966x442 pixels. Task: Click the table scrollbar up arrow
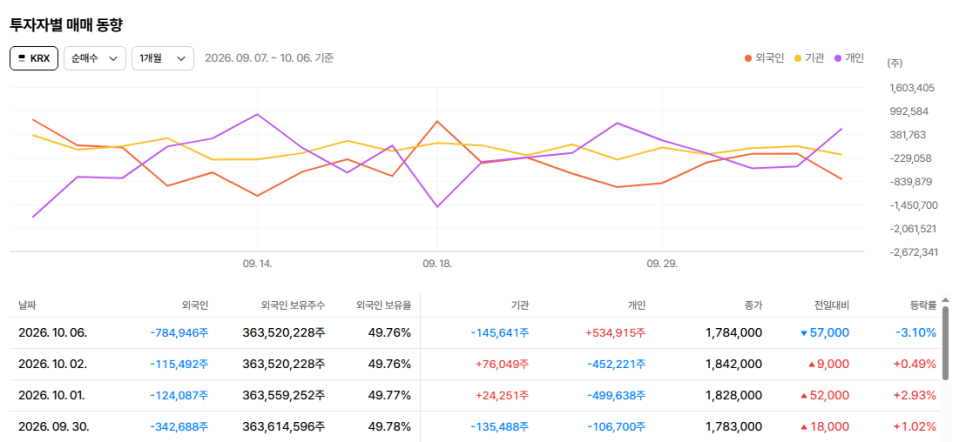(946, 300)
